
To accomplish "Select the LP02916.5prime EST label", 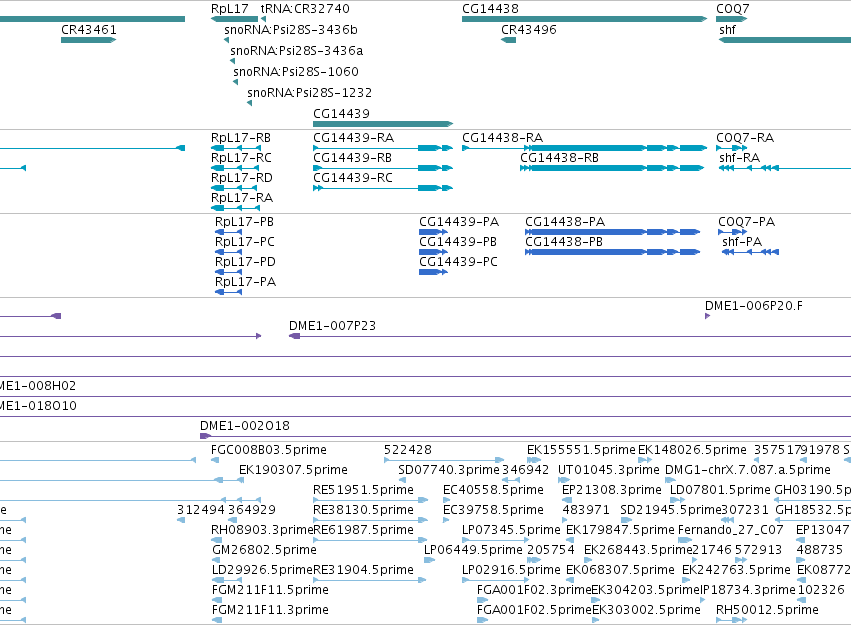I will pos(511,570).
